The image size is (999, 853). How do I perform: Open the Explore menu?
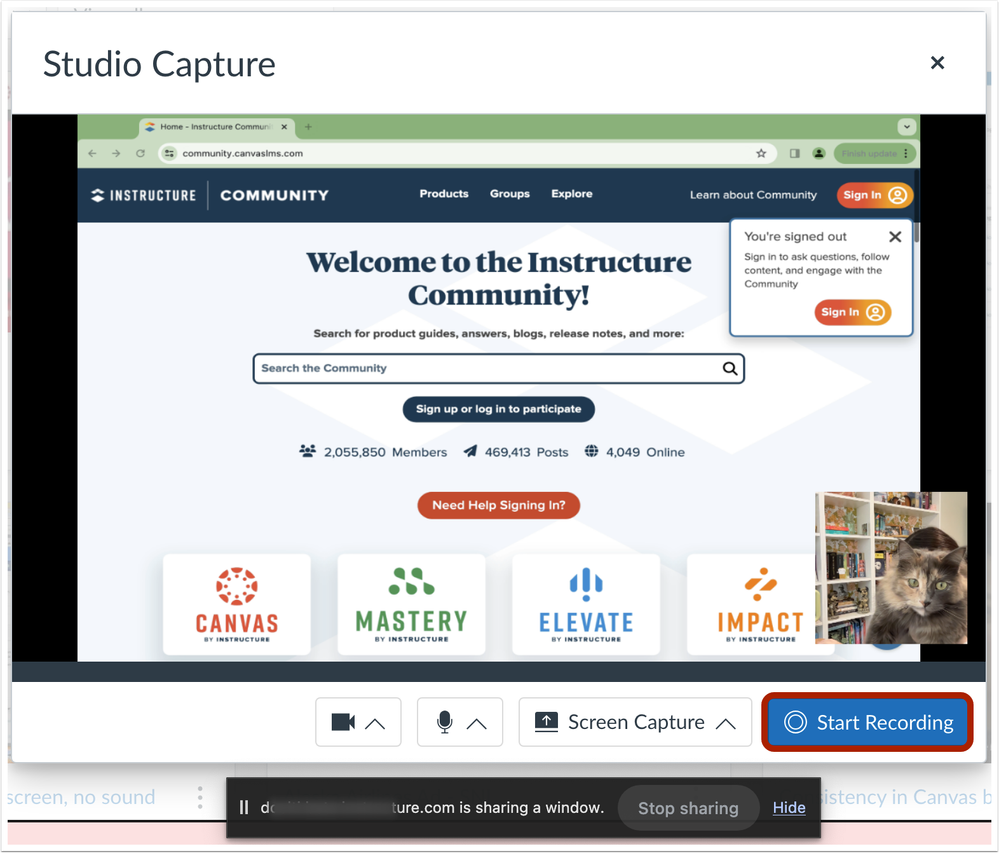(572, 194)
